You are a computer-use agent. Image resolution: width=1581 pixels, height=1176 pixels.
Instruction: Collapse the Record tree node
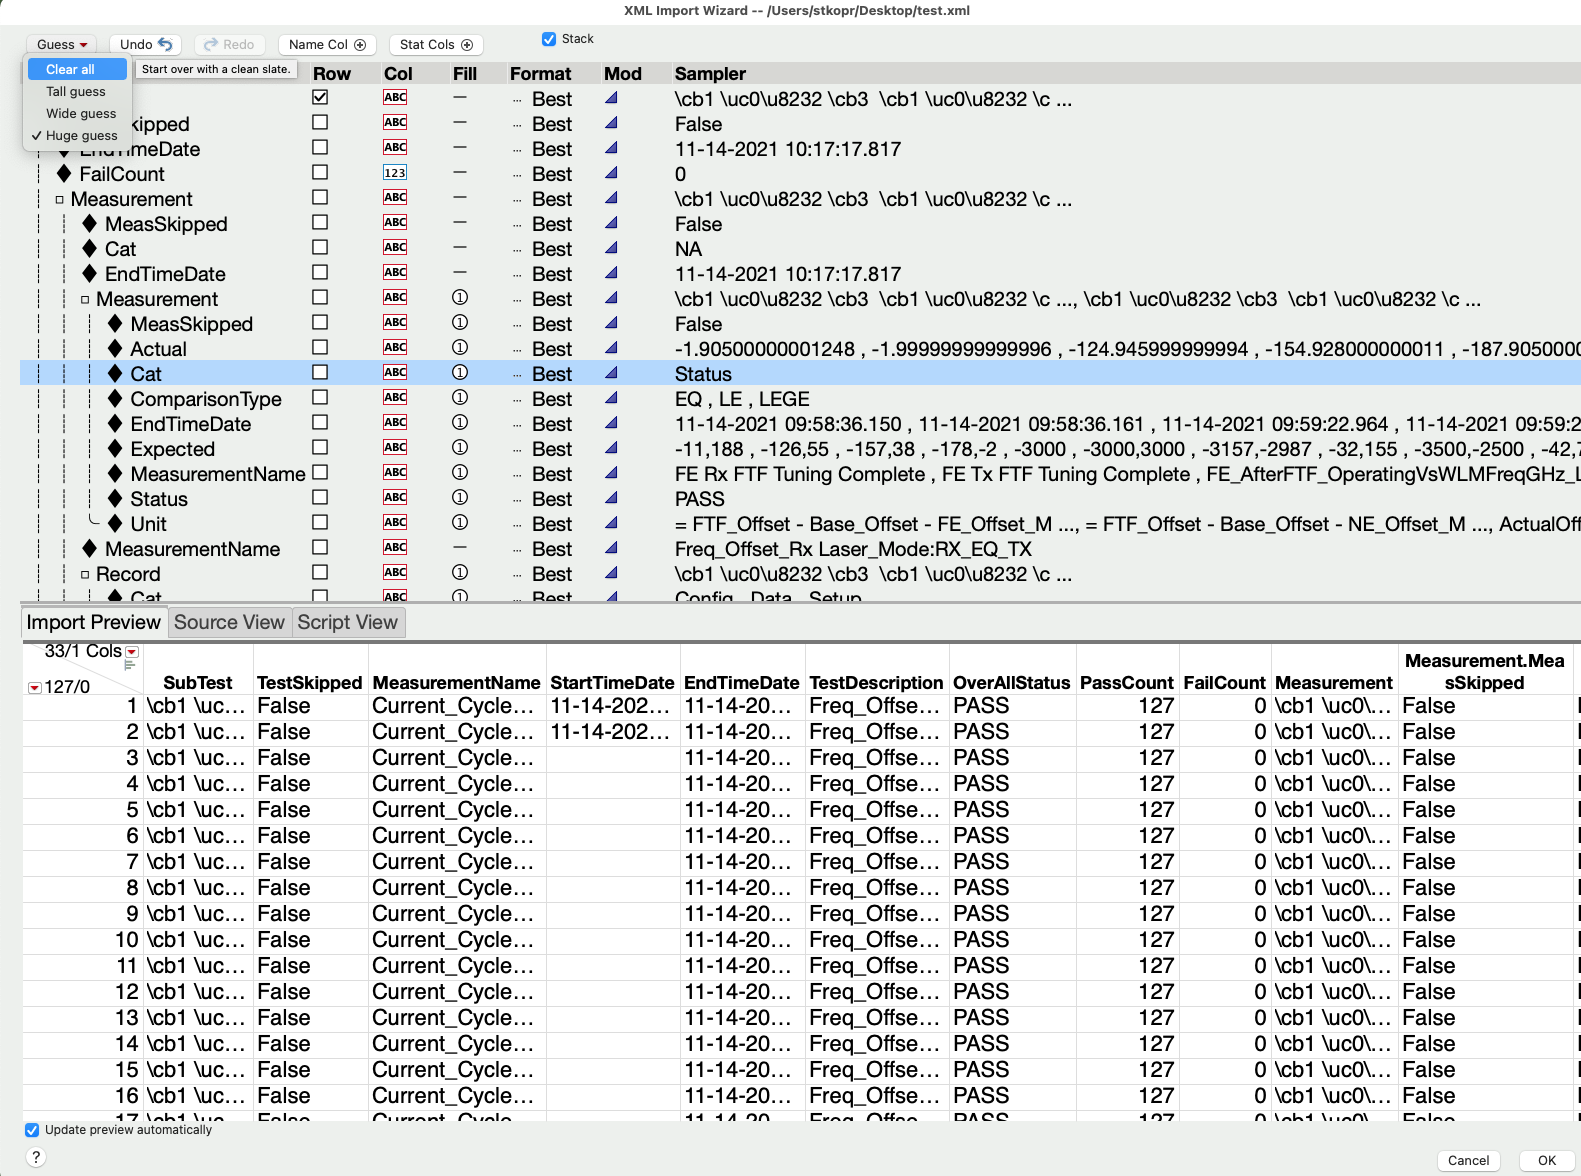pyautogui.click(x=85, y=574)
